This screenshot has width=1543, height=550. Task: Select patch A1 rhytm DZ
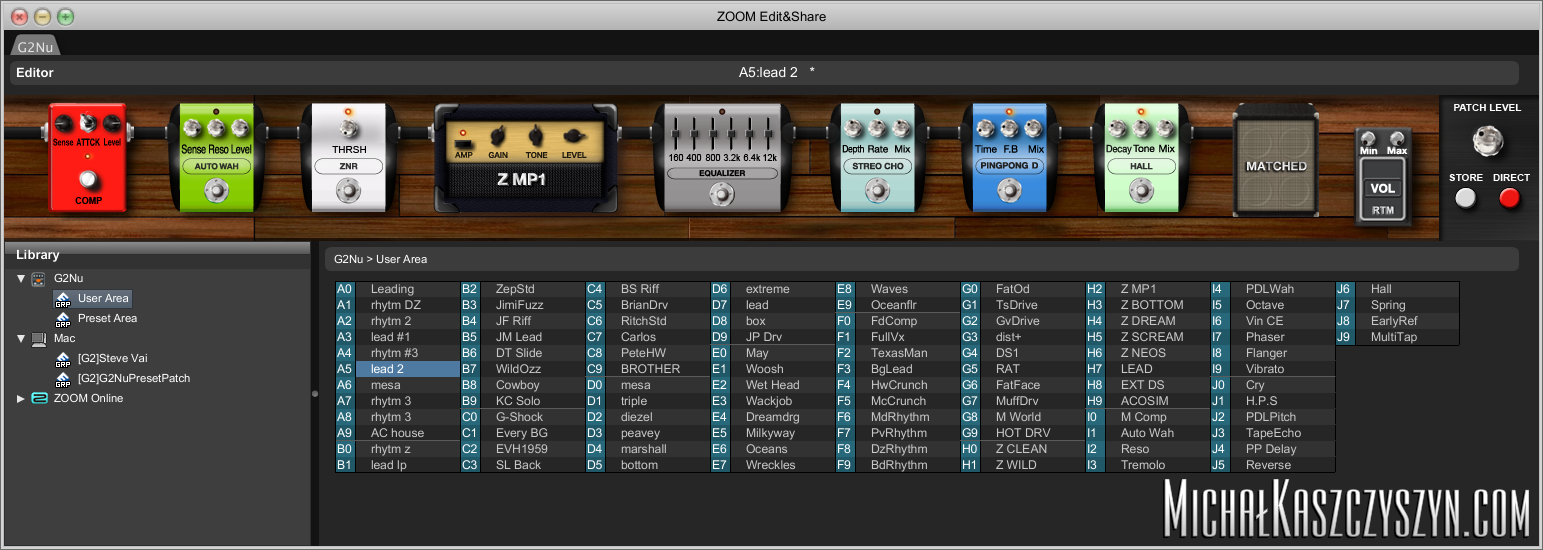point(397,305)
